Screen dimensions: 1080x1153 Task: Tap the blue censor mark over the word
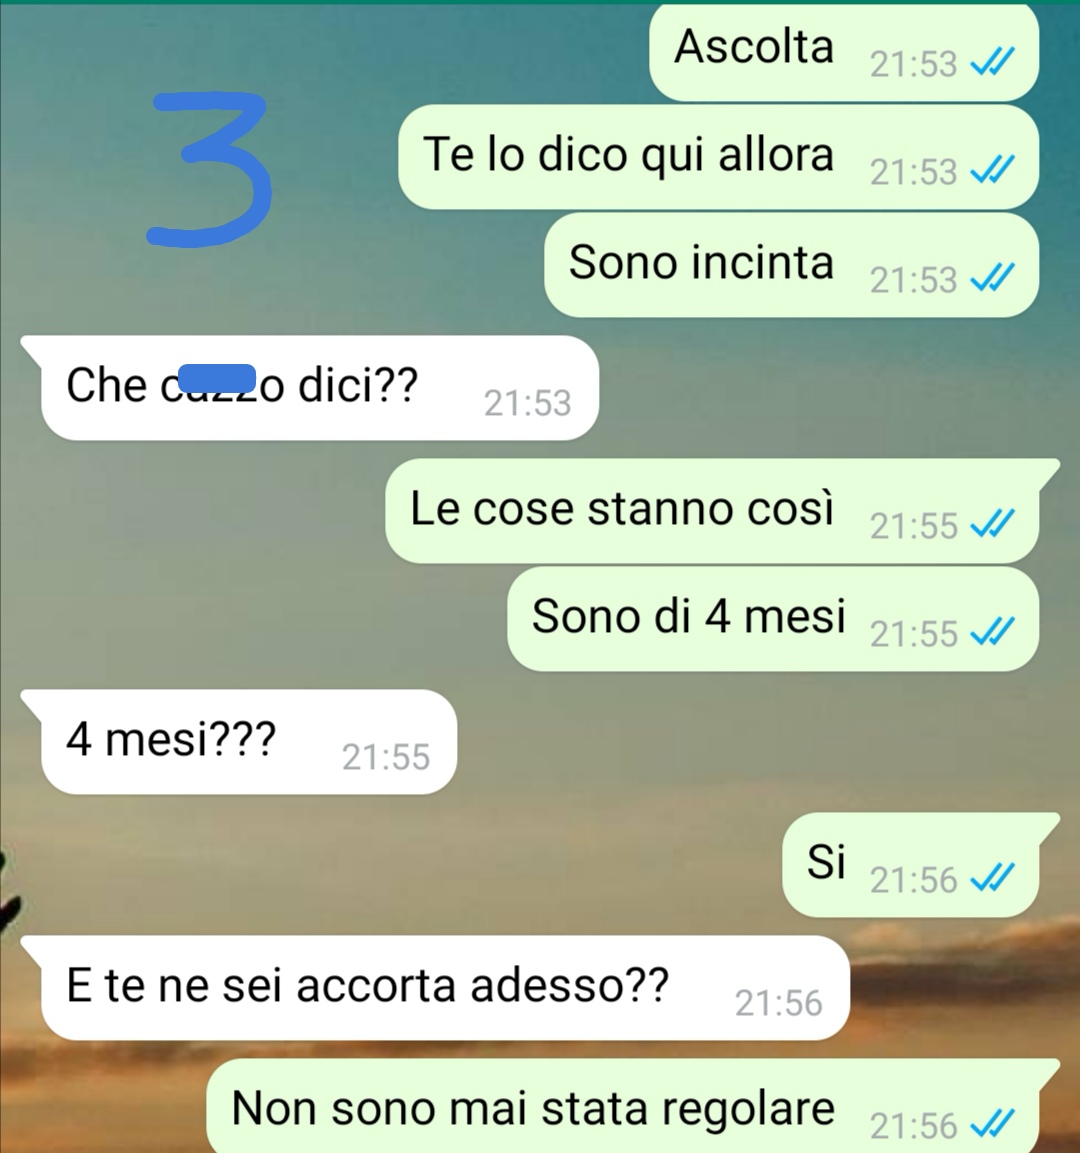[218, 379]
